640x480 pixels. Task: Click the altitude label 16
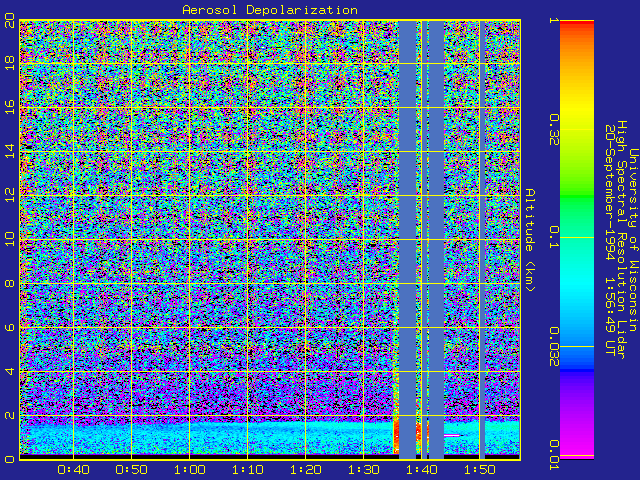coord(9,107)
